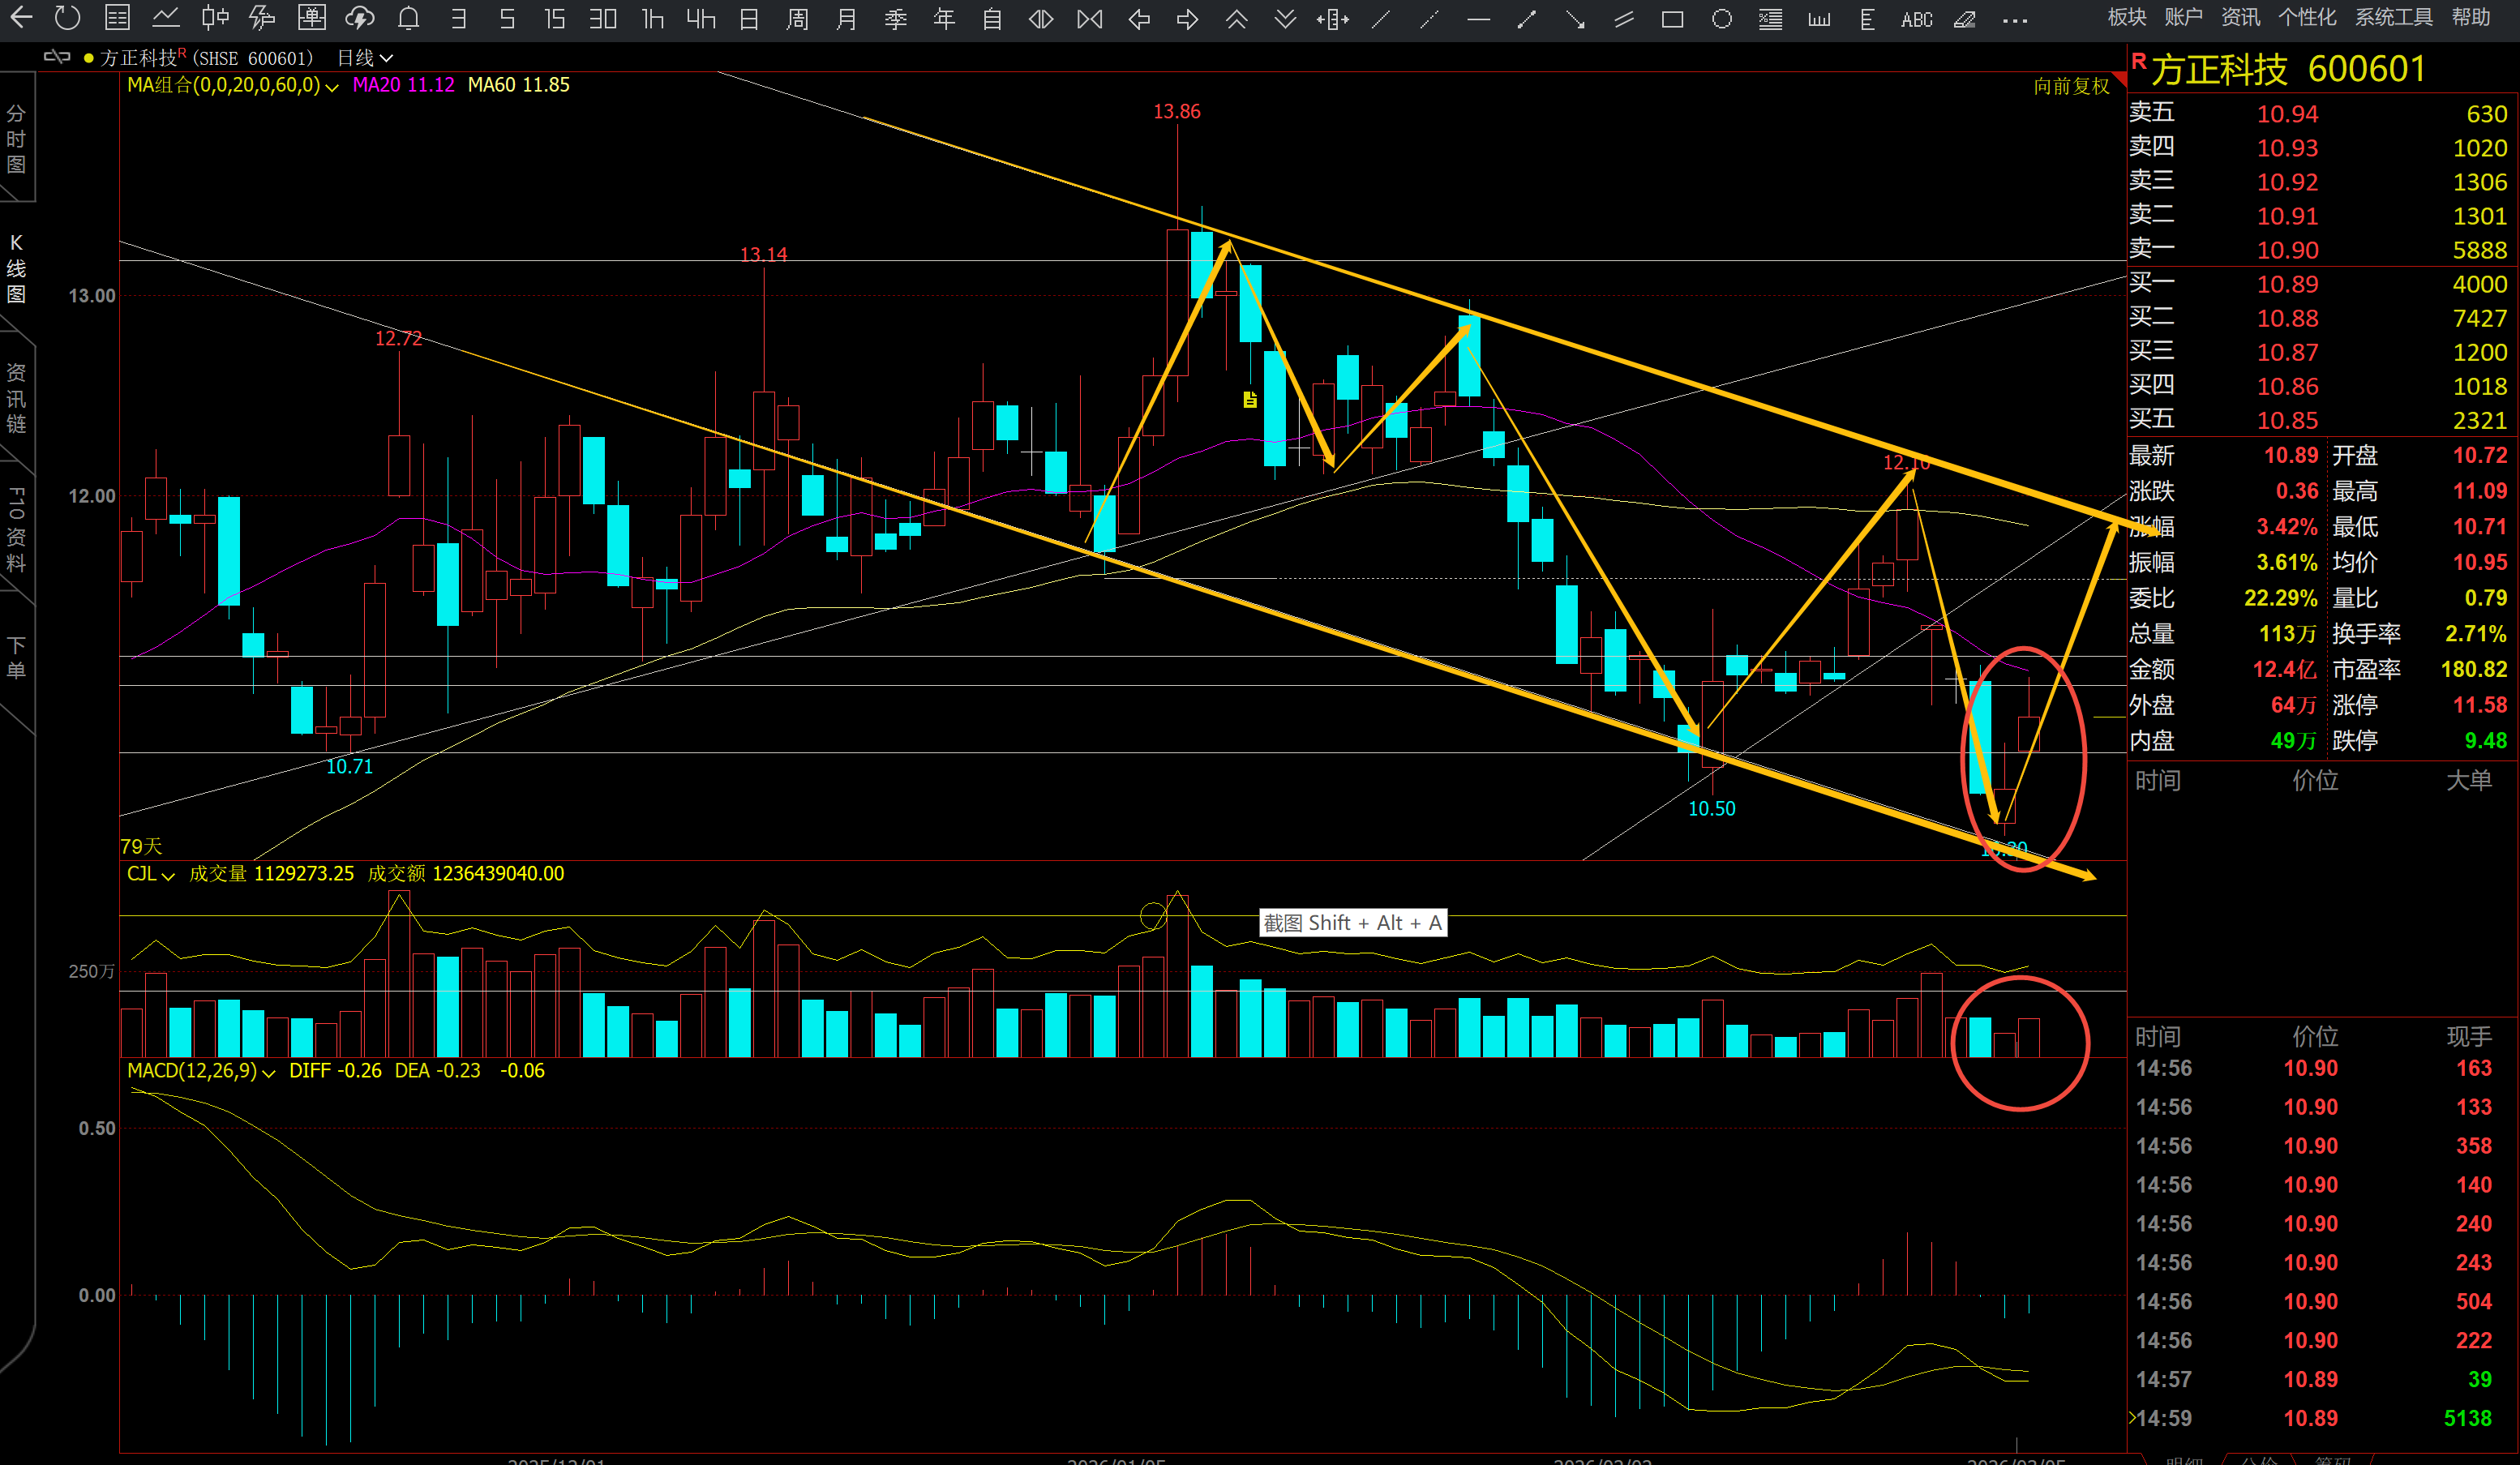This screenshot has height=1465, width=2520.
Task: Switch chart to weekly (周) period
Action: click(797, 19)
